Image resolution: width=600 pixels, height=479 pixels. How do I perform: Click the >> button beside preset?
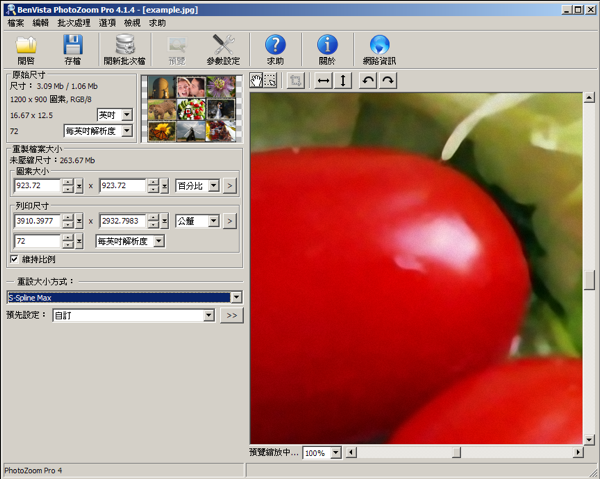(232, 315)
